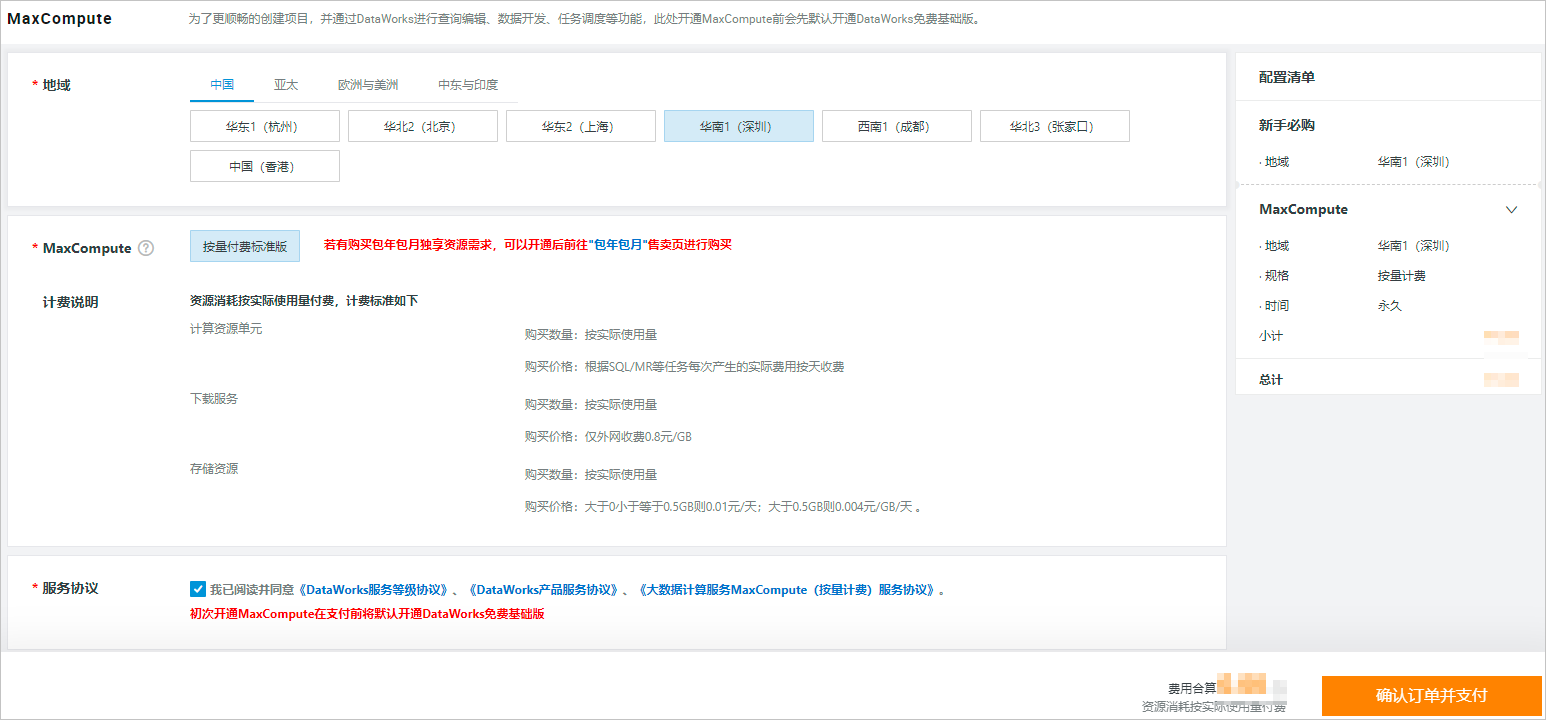Image resolution: width=1546 pixels, height=720 pixels.
Task: Click the MaxCompute help question-mark icon
Action: coord(146,248)
